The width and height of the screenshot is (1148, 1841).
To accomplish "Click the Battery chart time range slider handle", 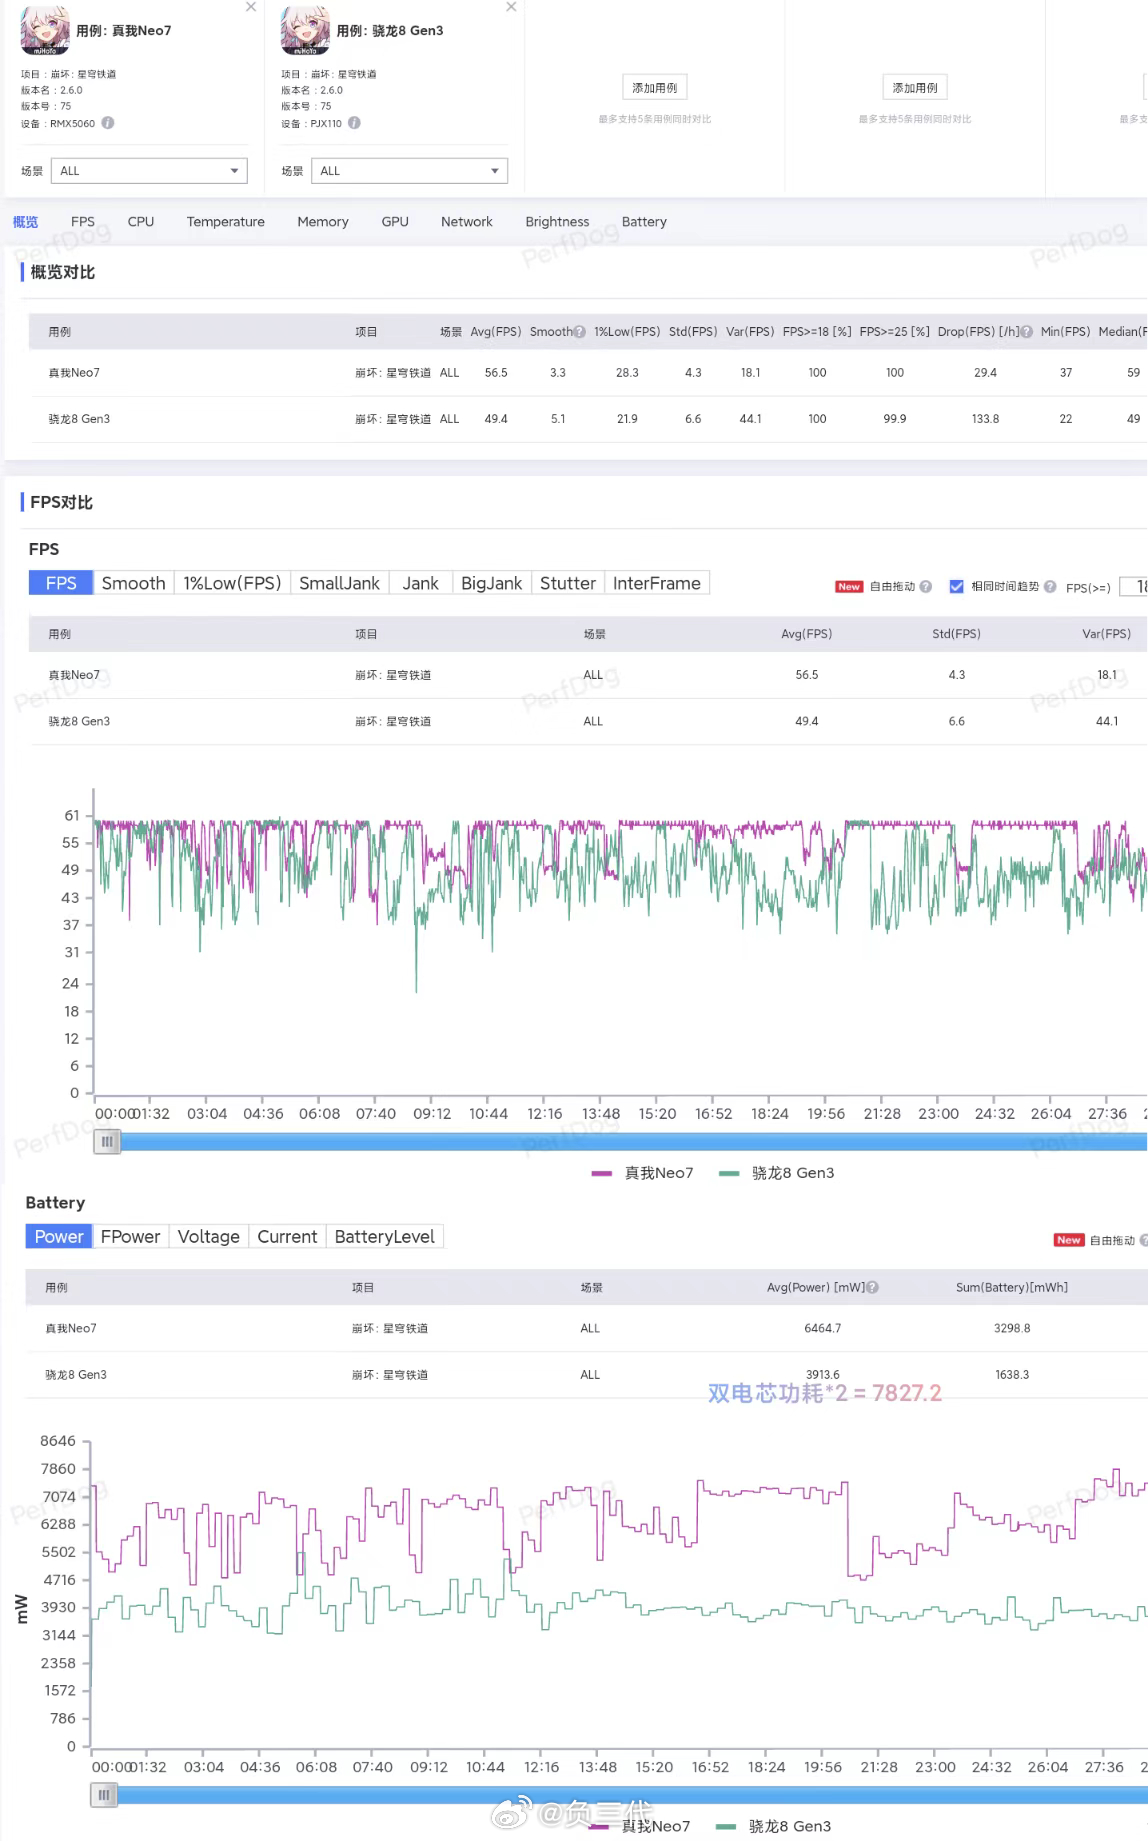I will pos(104,1795).
